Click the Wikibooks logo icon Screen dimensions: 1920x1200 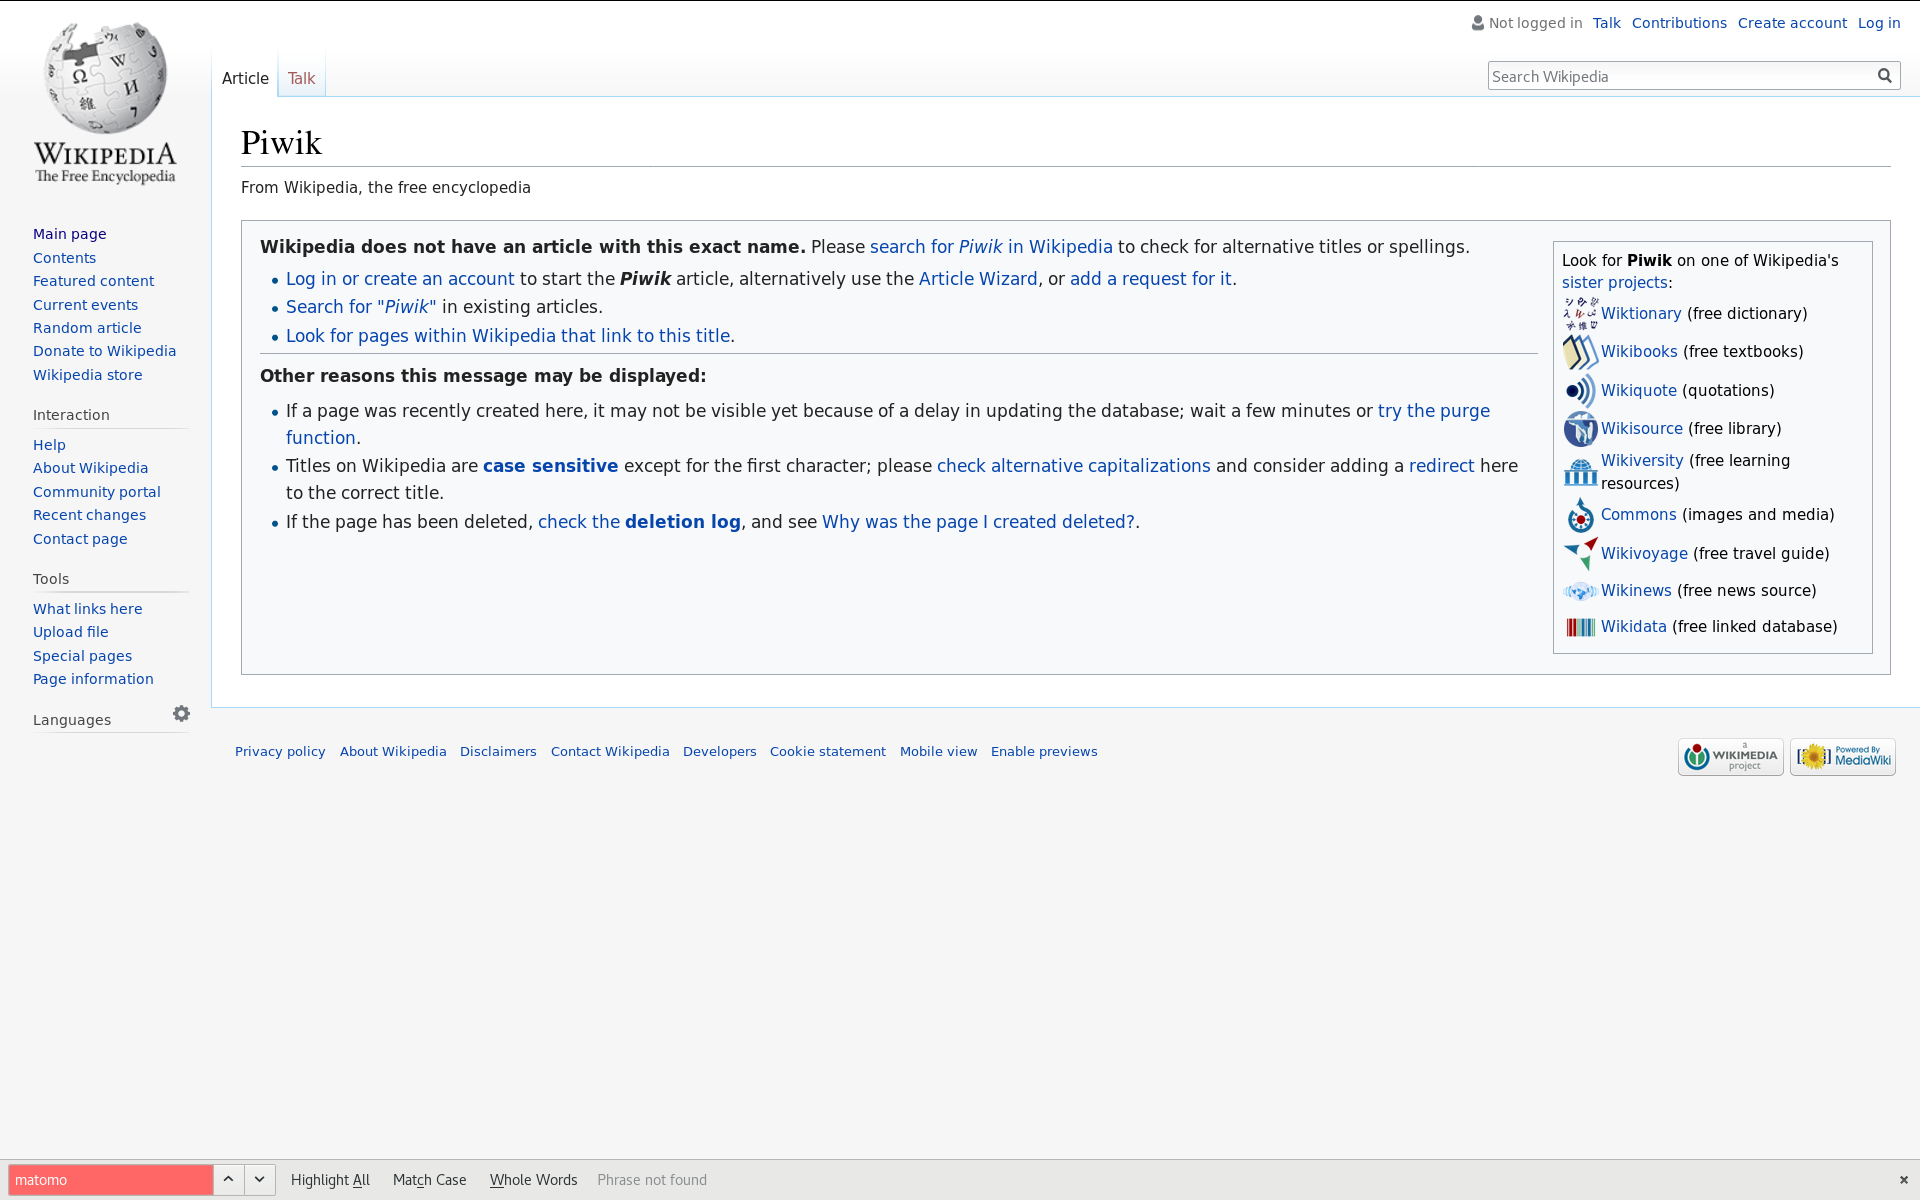point(1580,352)
